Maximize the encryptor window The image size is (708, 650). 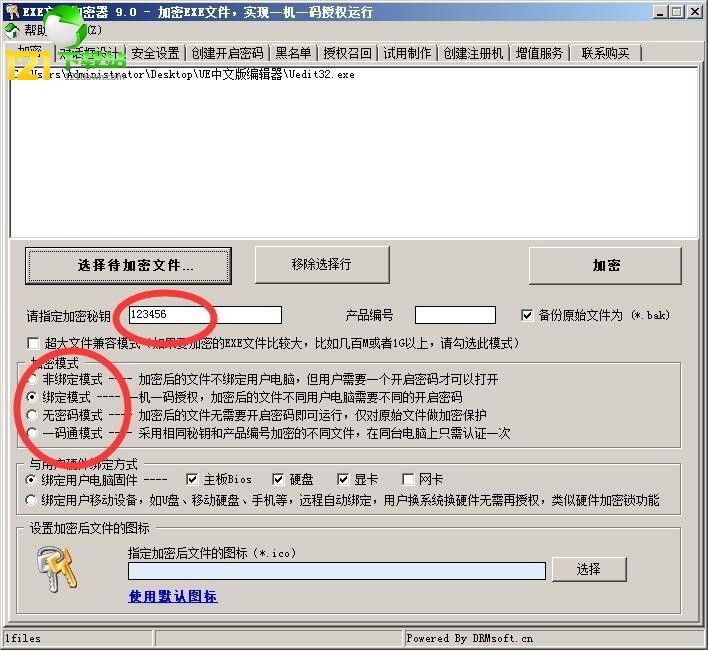677,12
